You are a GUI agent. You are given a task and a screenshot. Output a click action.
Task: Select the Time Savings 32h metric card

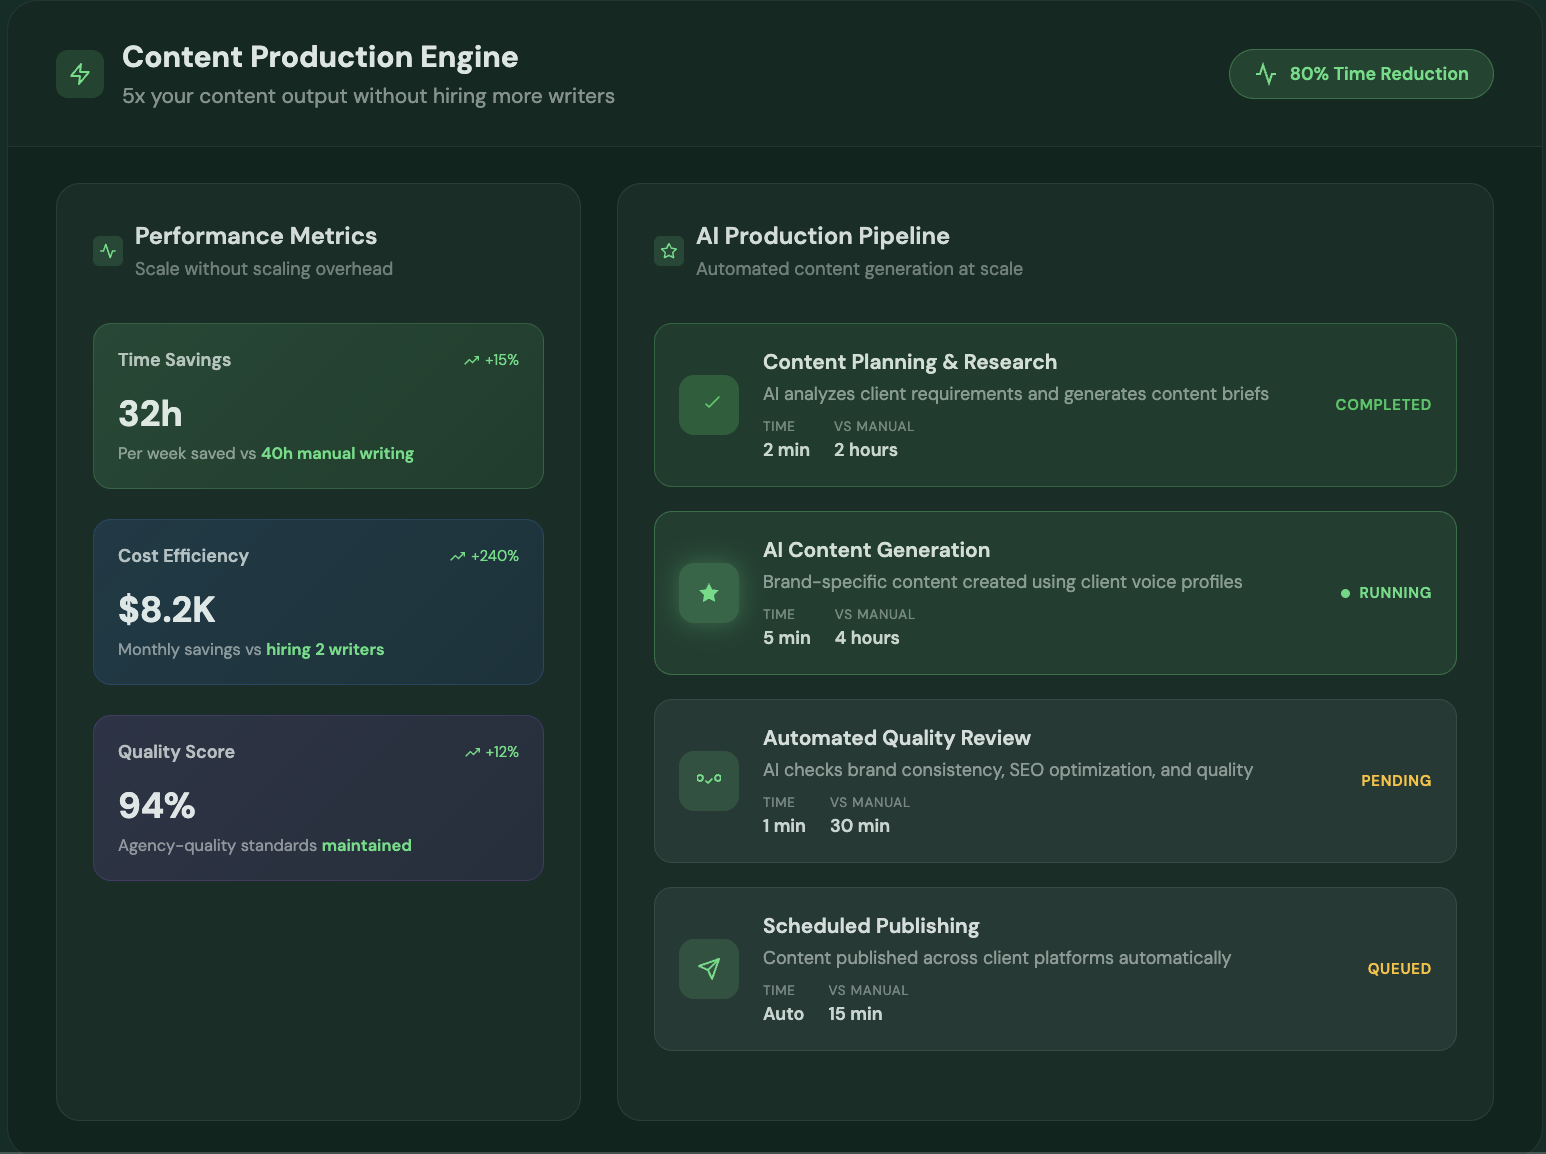pos(318,406)
